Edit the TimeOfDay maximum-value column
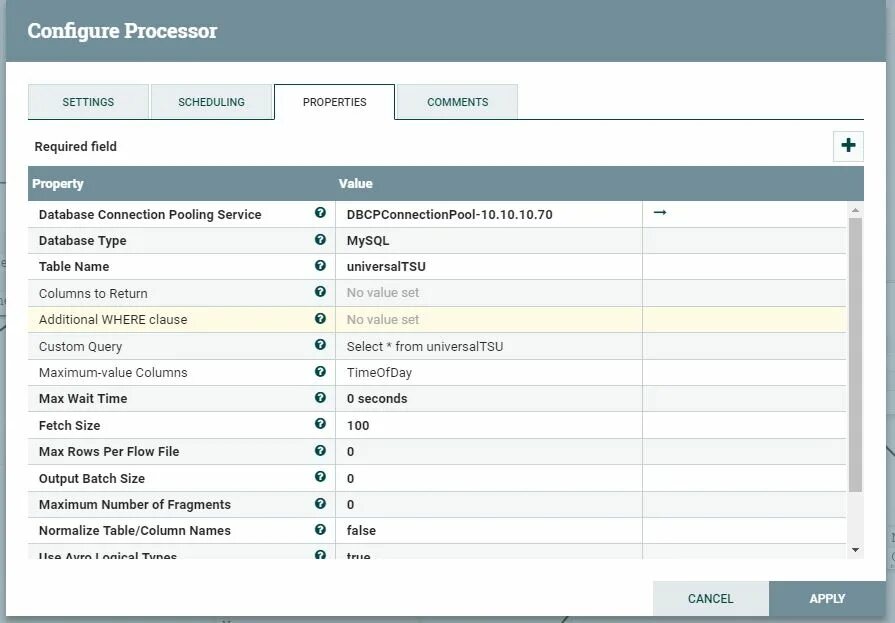Screen dimensions: 895x623 tap(489, 372)
